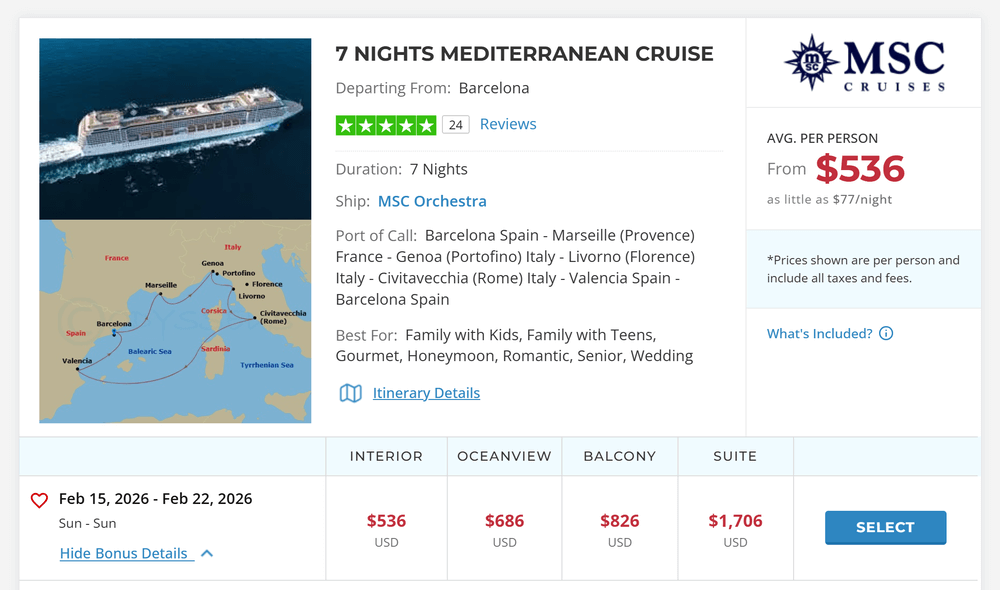Image resolution: width=1000 pixels, height=590 pixels.
Task: Open the Reviews link
Action: tap(508, 124)
